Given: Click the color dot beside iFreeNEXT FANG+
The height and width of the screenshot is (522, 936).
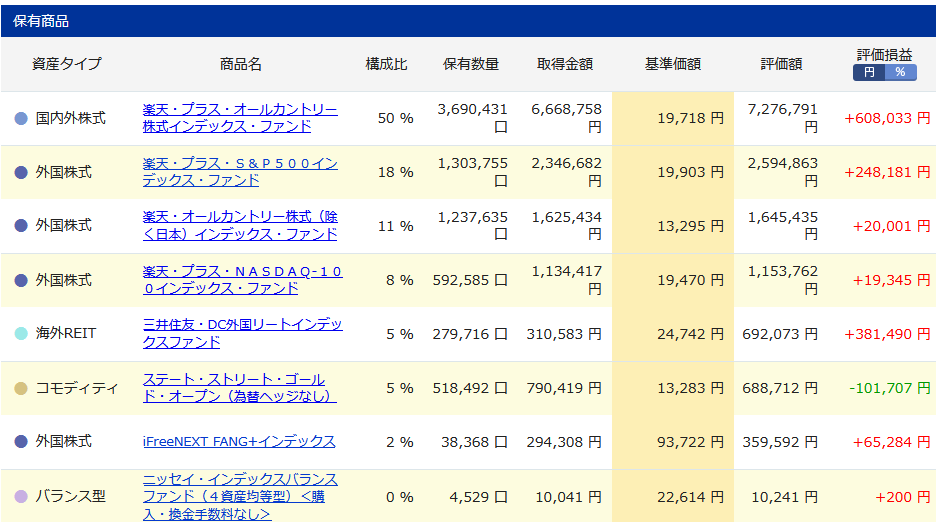Looking at the screenshot, I should click(x=21, y=441).
